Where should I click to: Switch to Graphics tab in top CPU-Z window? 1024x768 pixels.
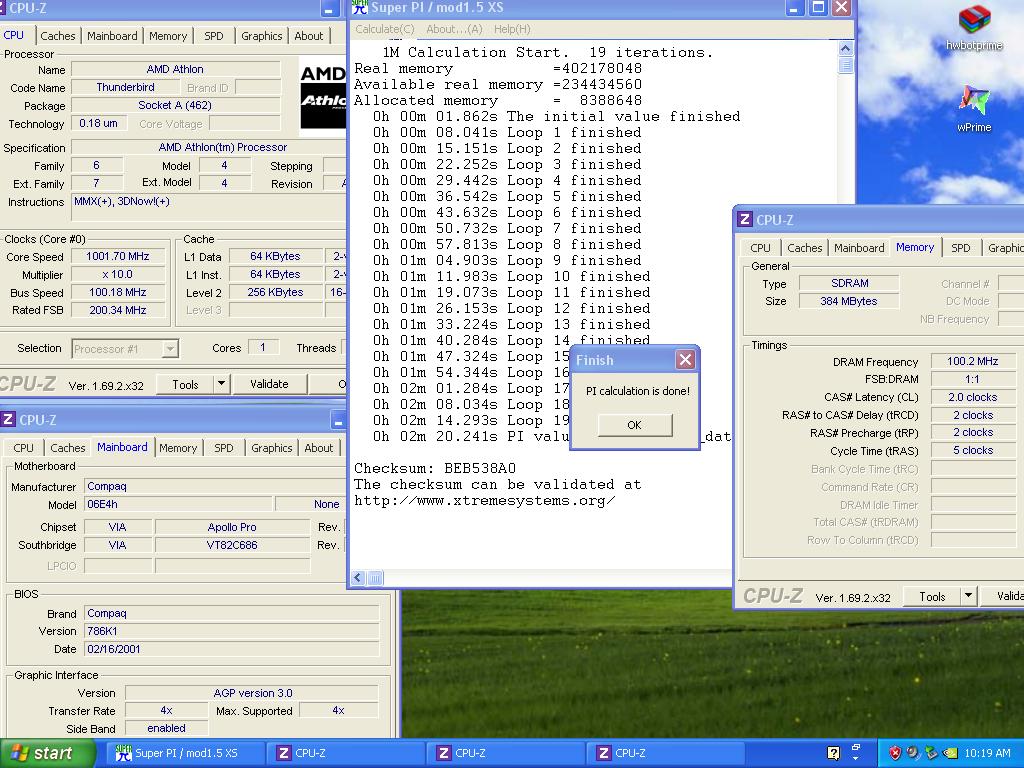point(261,36)
